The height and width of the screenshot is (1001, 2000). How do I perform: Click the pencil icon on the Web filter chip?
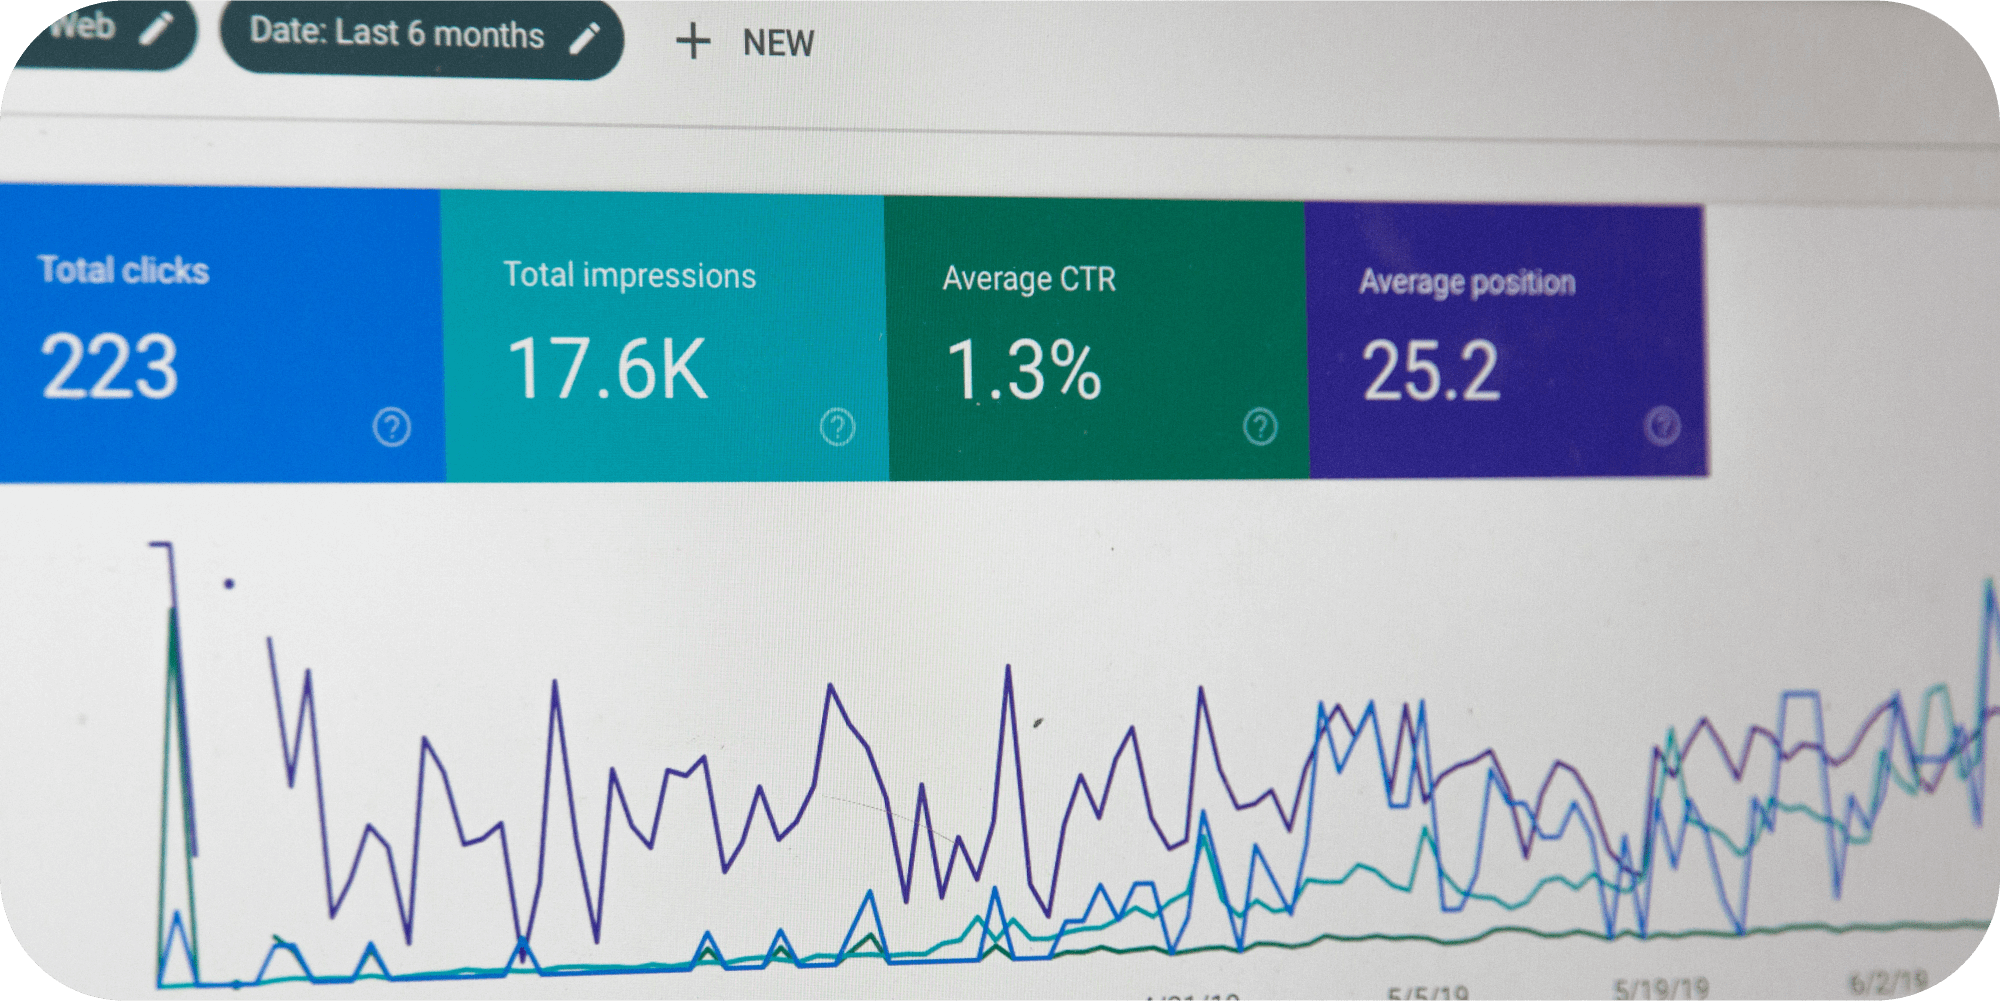click(x=156, y=29)
